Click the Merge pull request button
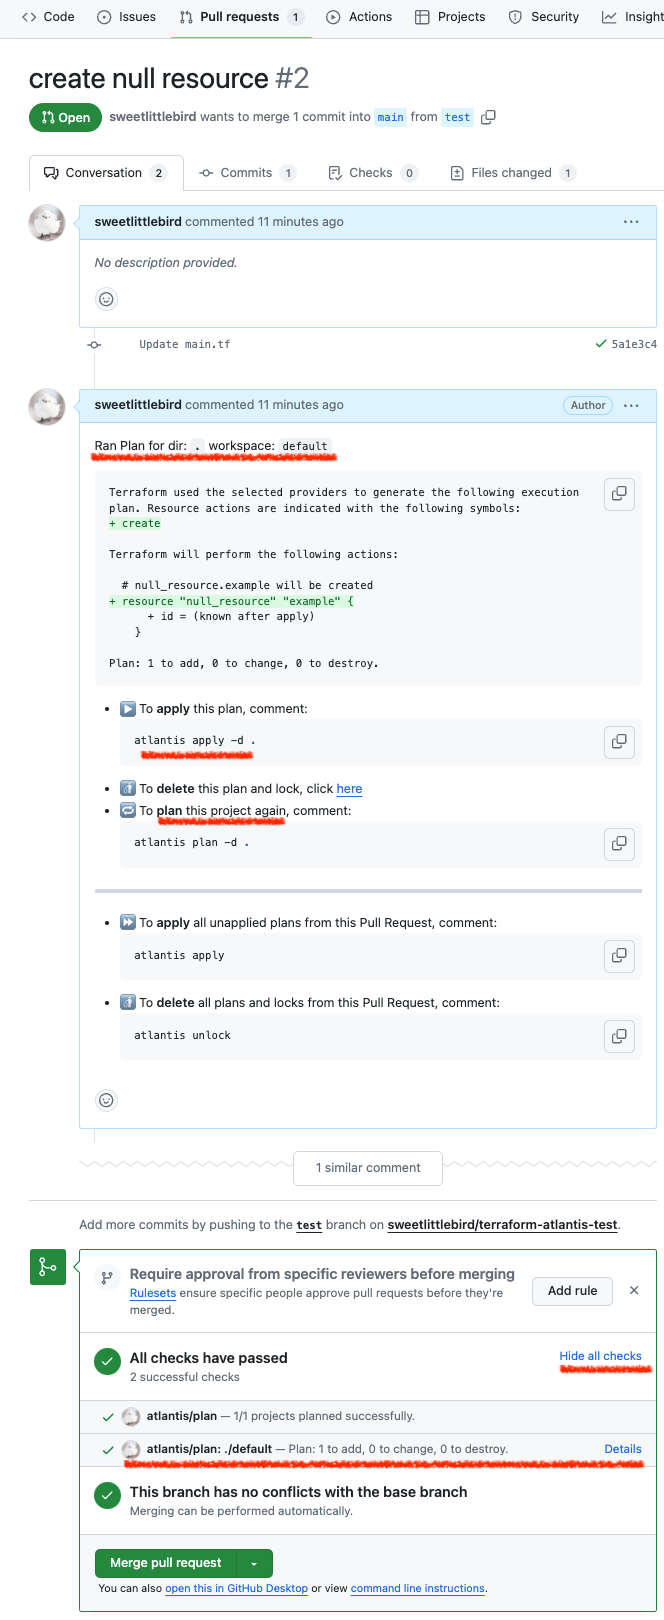The height and width of the screenshot is (1620, 664). tap(166, 1563)
